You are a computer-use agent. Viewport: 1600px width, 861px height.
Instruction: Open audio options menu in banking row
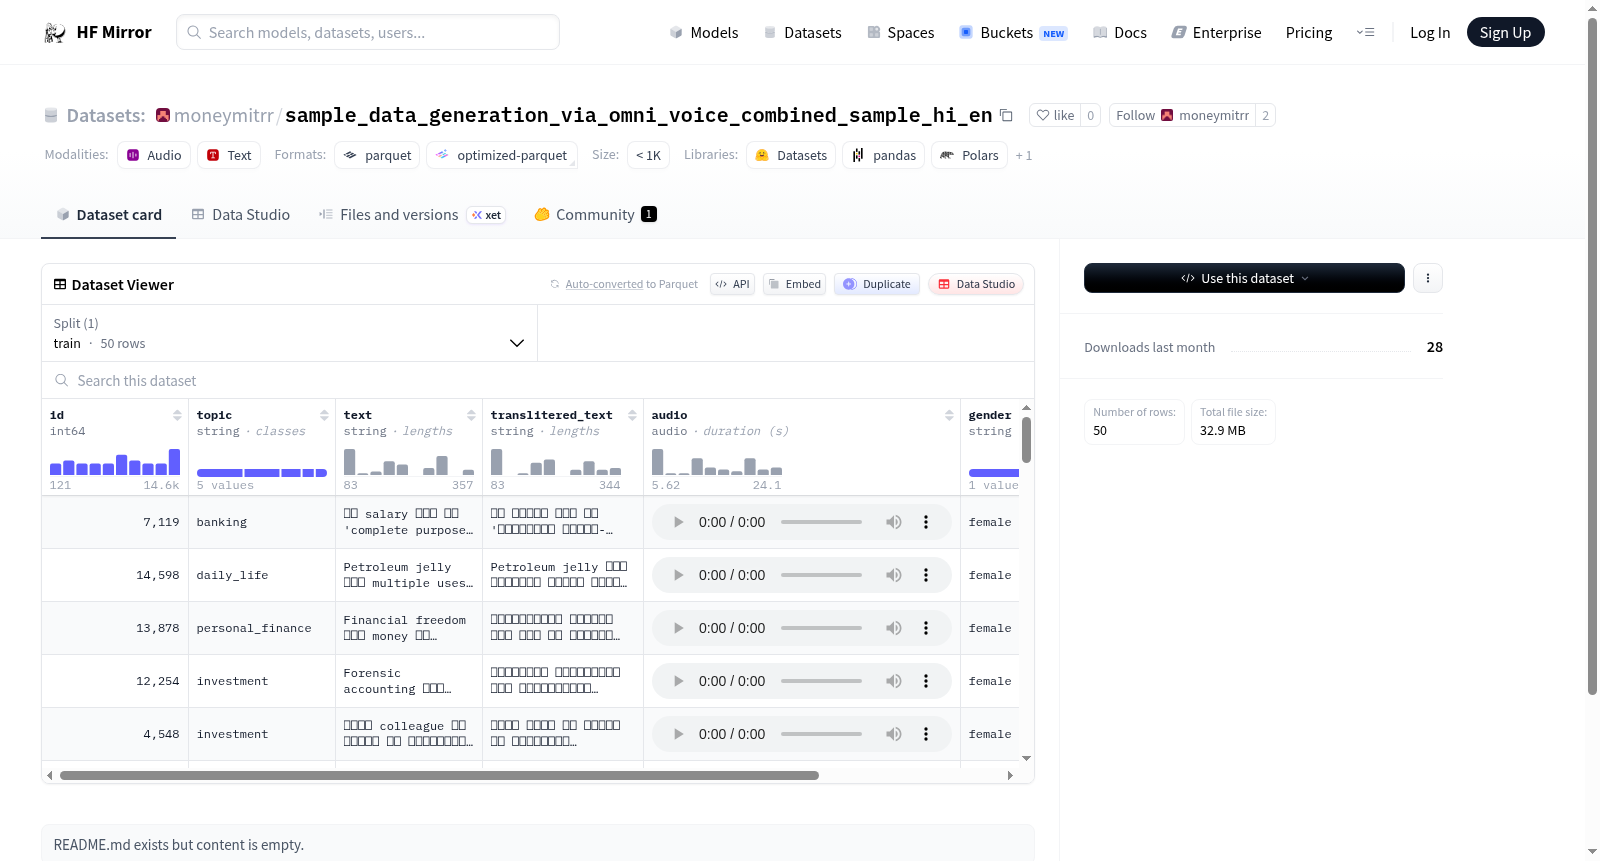pos(926,522)
